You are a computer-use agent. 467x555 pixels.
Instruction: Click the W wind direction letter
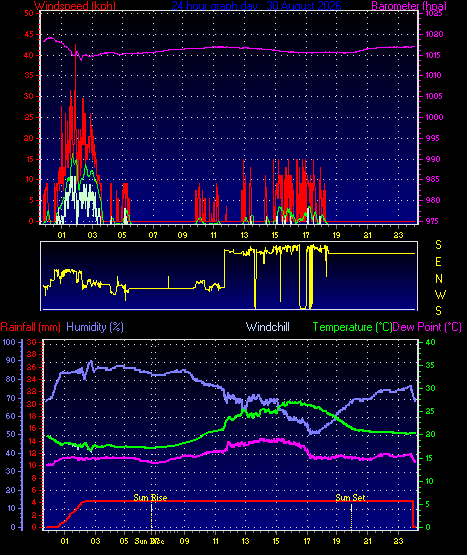[x=440, y=294]
